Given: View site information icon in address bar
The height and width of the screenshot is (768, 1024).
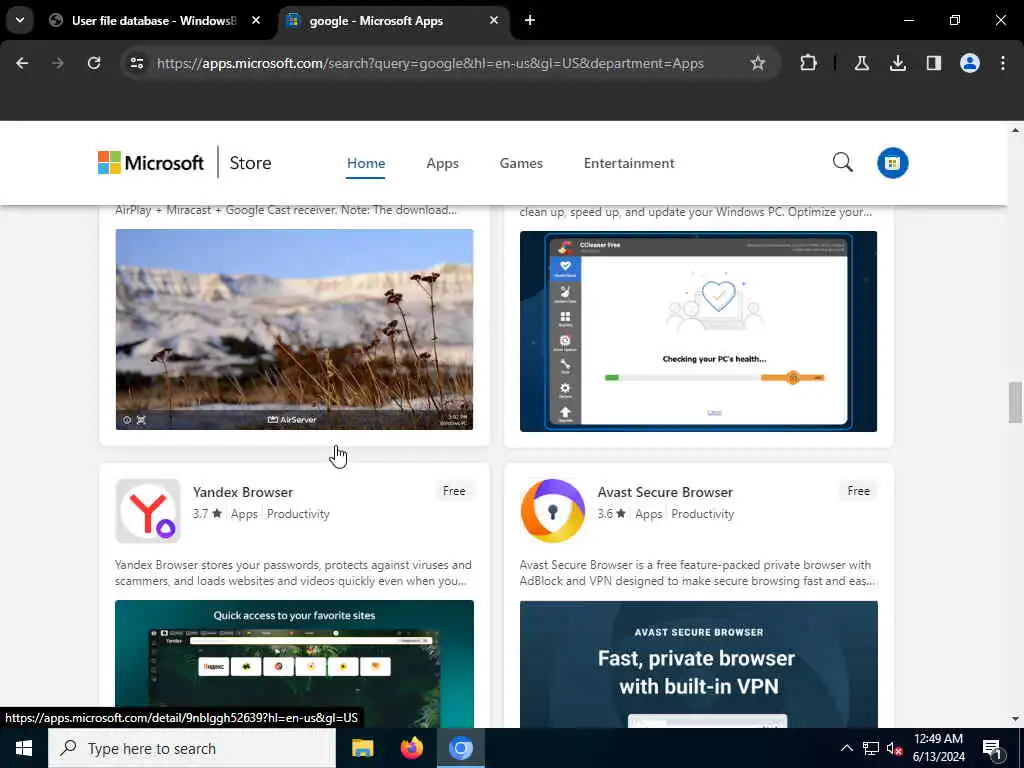Looking at the screenshot, I should click(137, 63).
